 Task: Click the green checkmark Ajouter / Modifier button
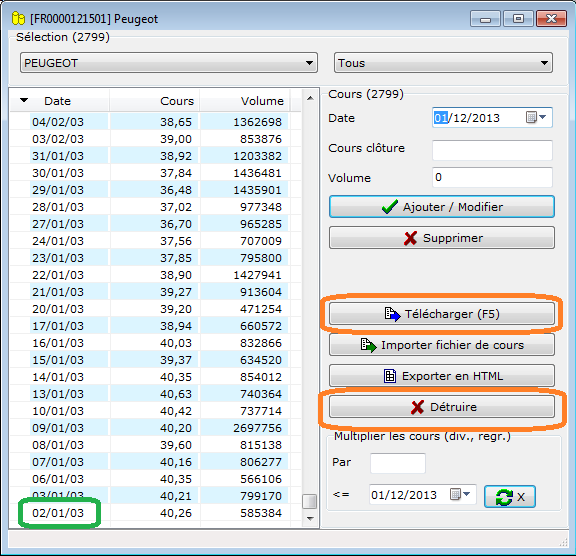pos(442,207)
